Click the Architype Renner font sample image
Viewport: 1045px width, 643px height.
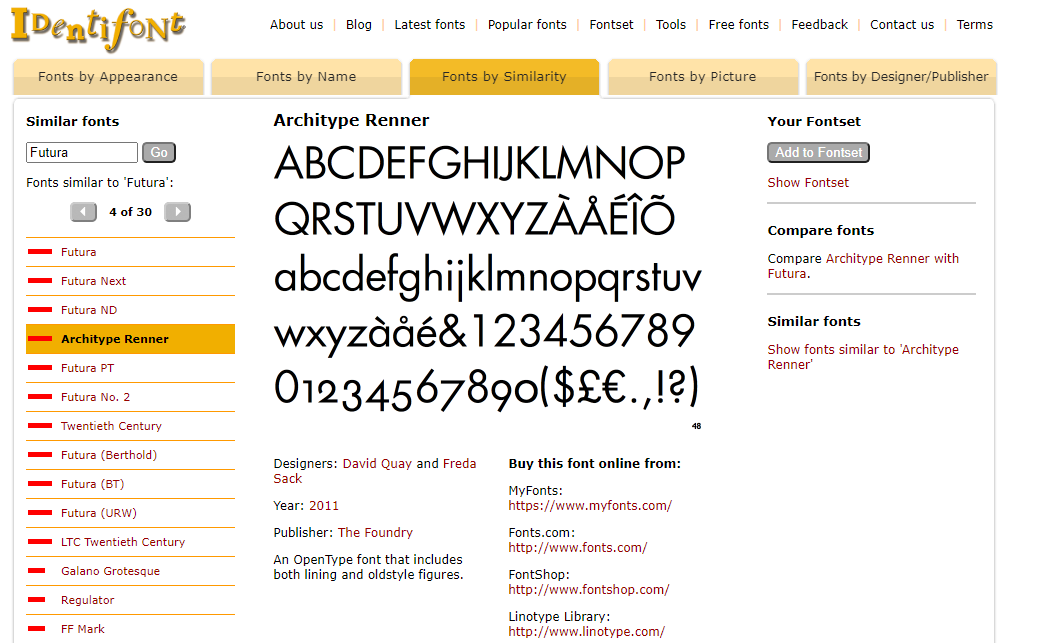tap(487, 277)
